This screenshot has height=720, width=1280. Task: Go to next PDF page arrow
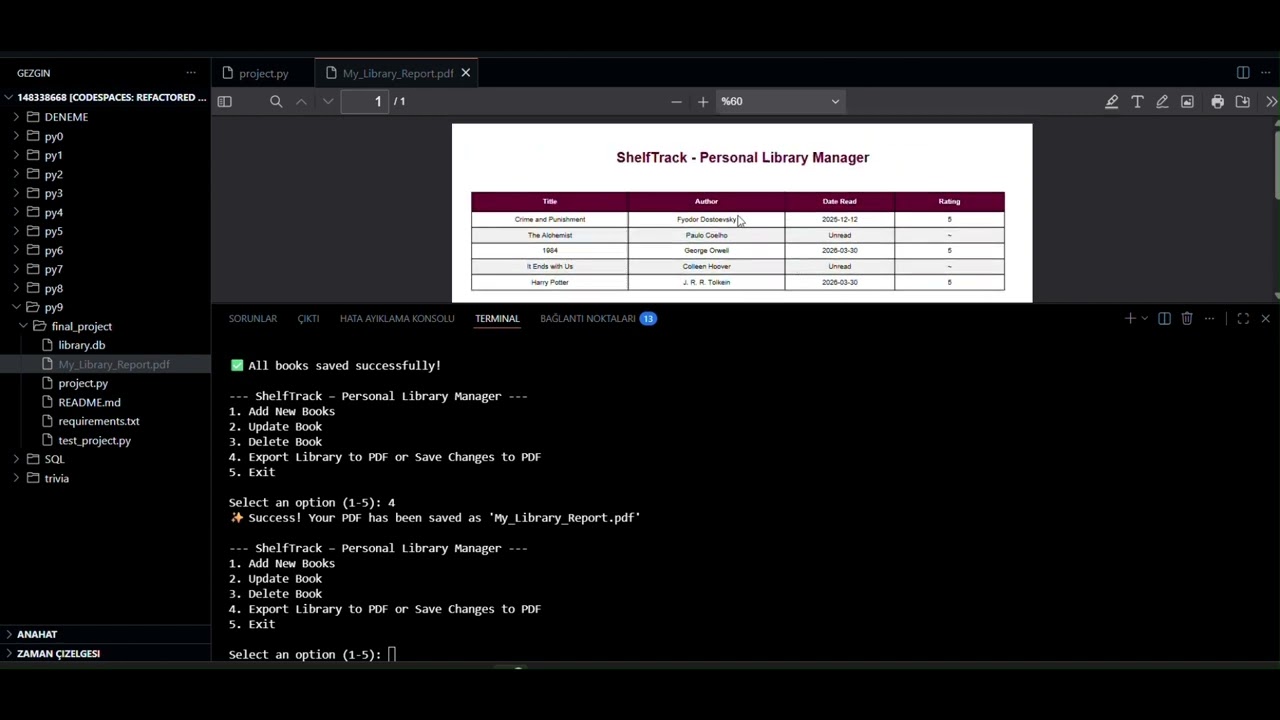328,101
